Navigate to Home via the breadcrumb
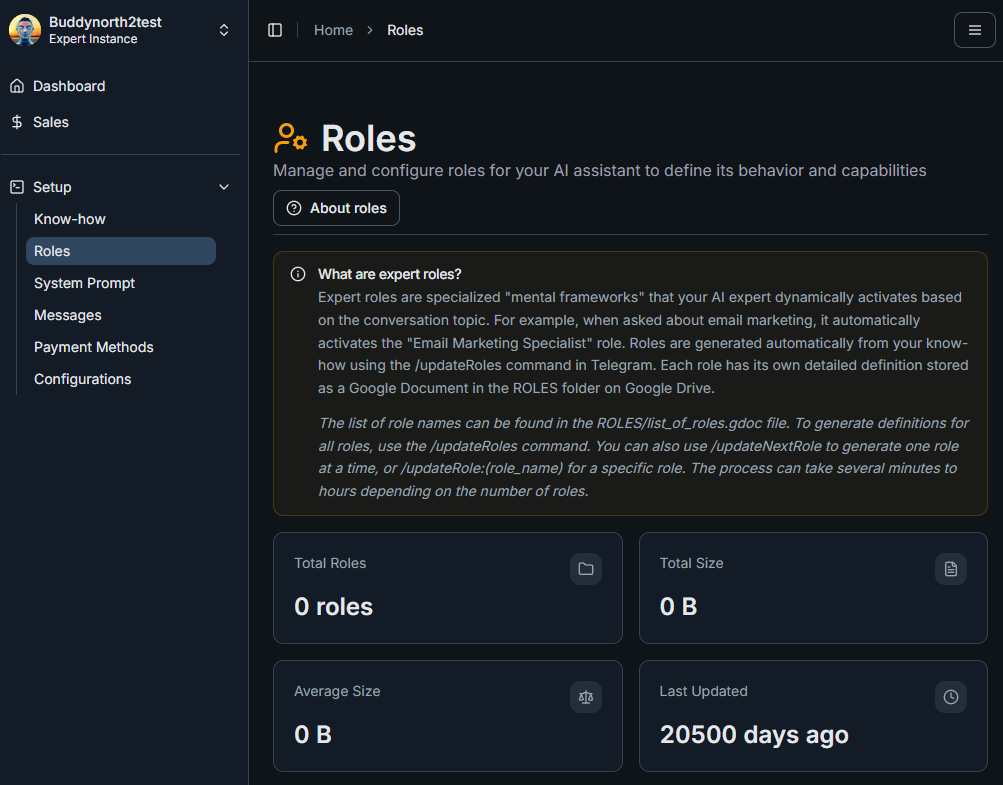 (x=333, y=30)
